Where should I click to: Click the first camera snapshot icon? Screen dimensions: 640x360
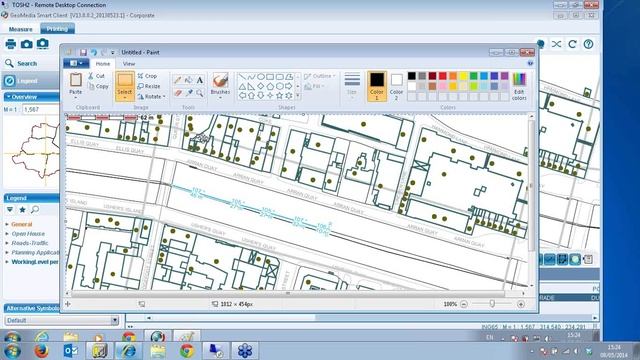[x=27, y=44]
